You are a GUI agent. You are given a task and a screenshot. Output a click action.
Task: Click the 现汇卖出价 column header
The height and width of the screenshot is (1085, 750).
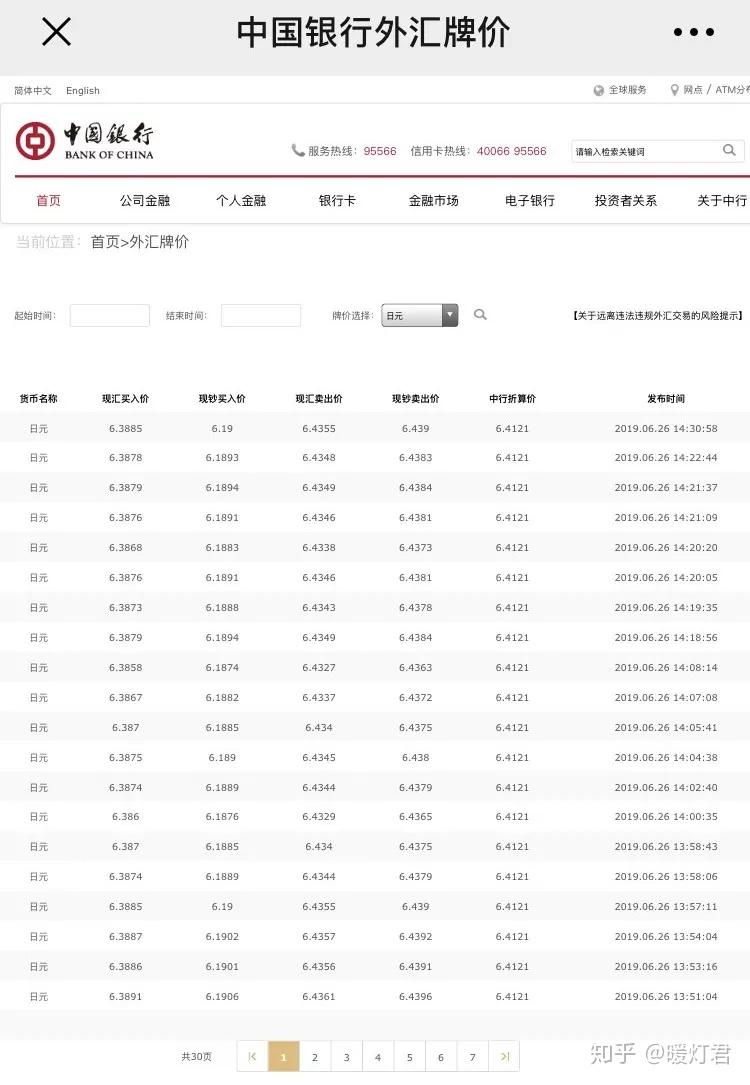[x=319, y=399]
